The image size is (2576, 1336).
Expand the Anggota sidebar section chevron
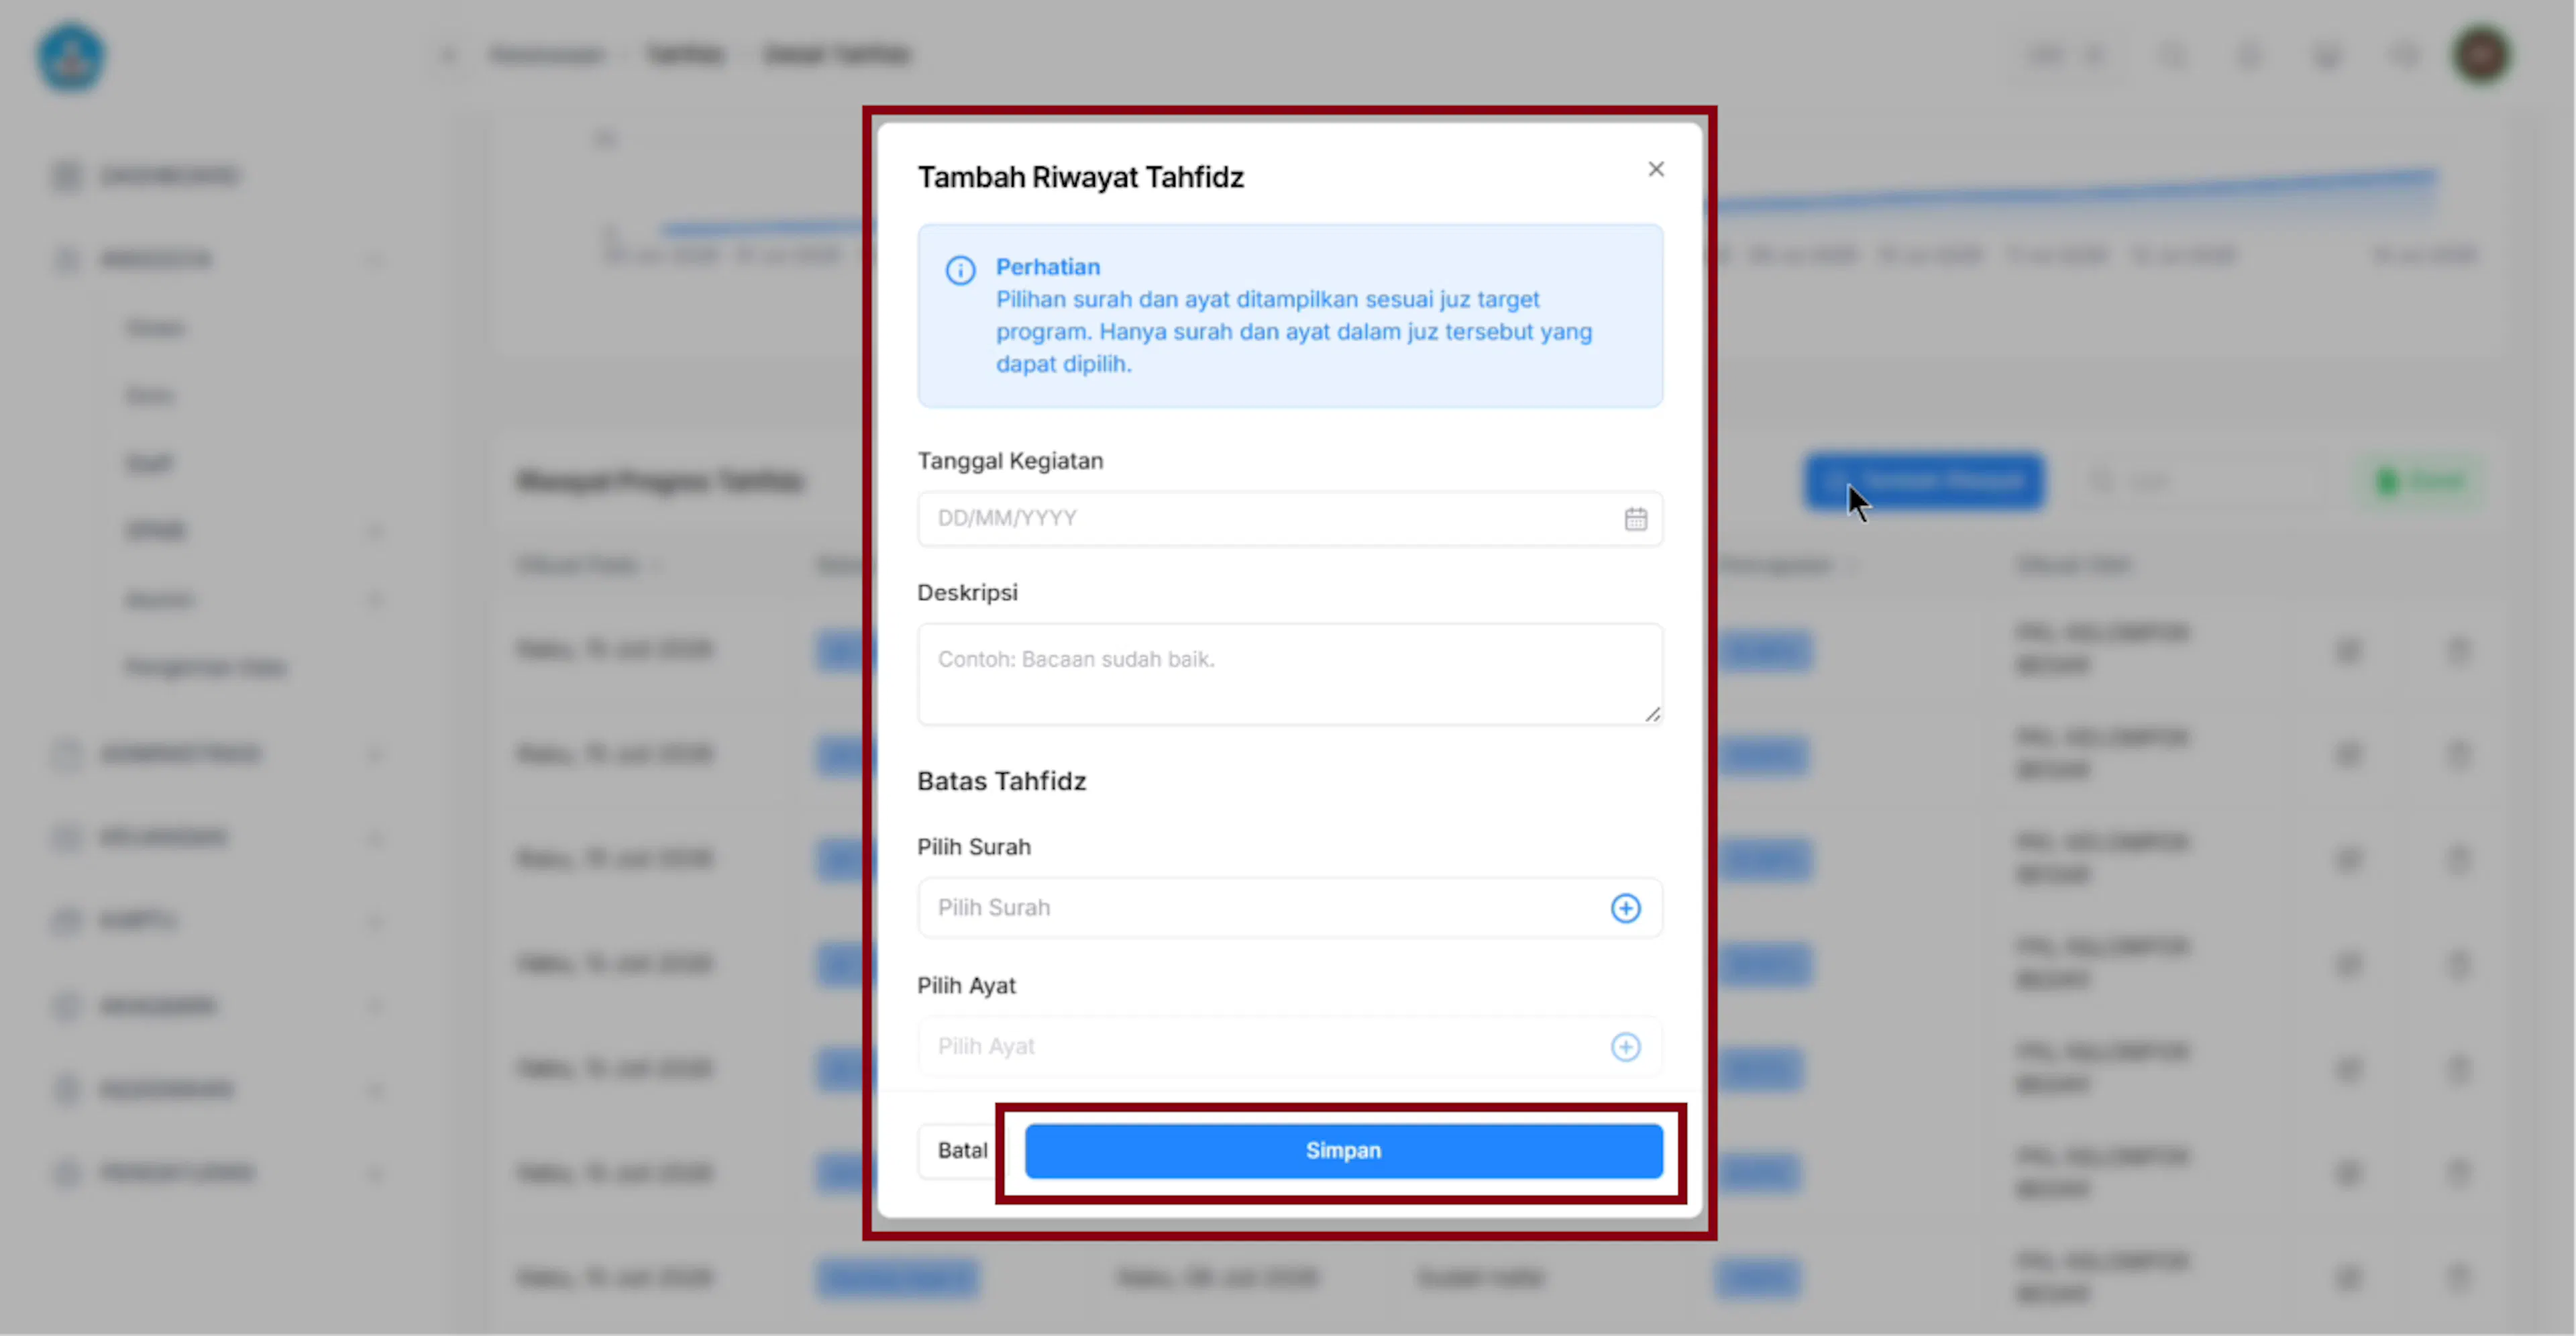[x=375, y=260]
